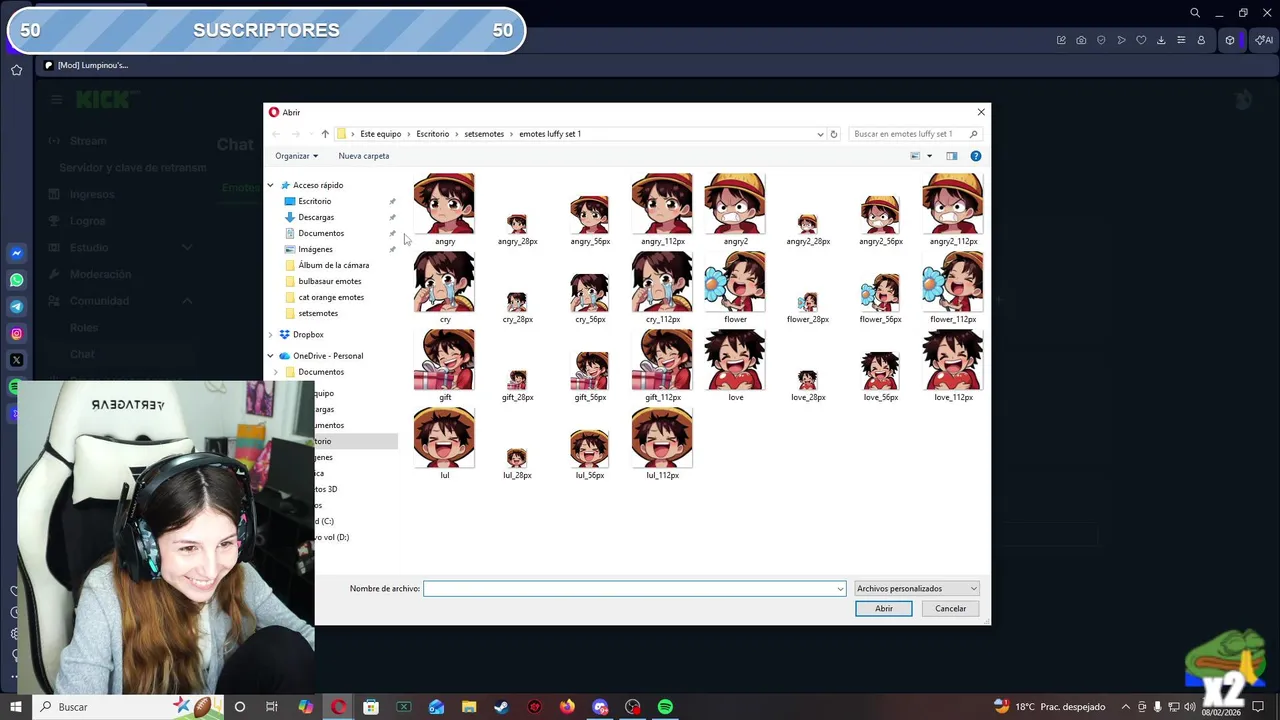Open the view options dropdown arrow
The height and width of the screenshot is (720, 1280).
click(x=929, y=156)
